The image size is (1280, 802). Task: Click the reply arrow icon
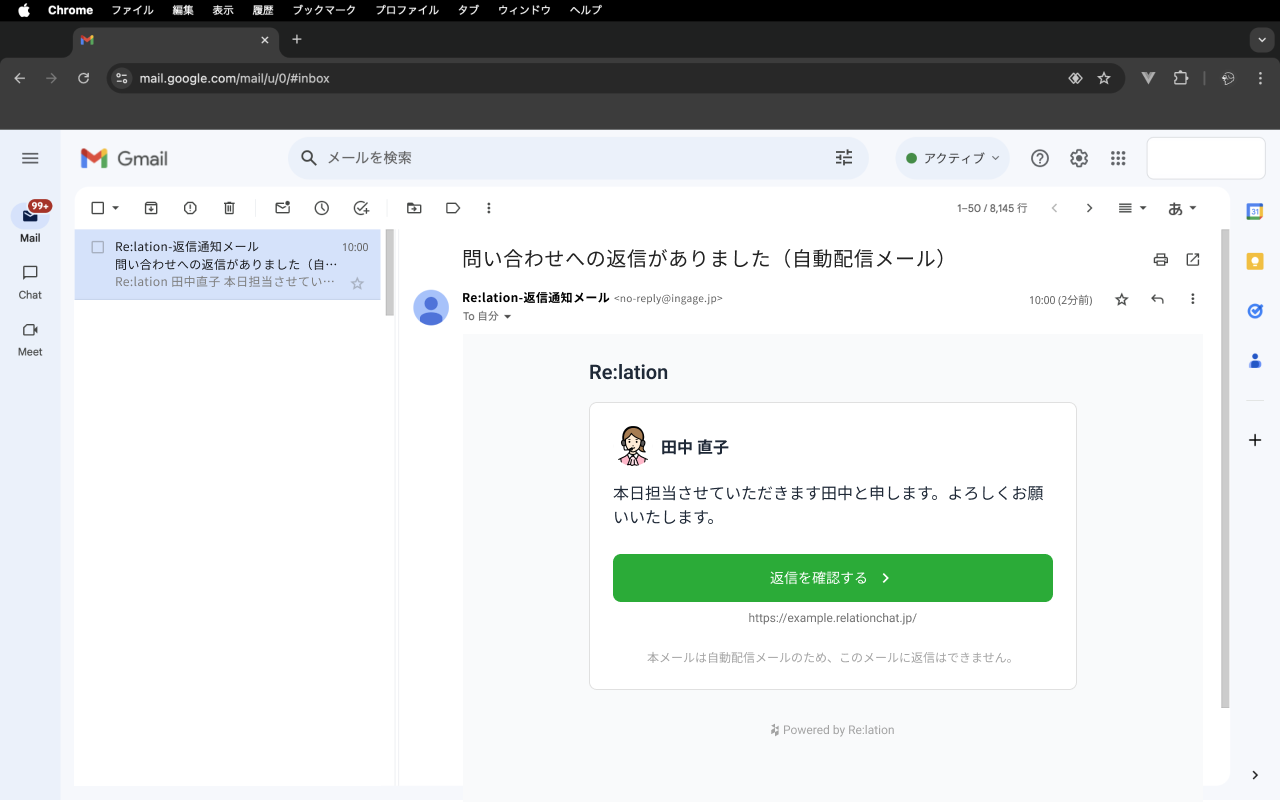click(1157, 299)
